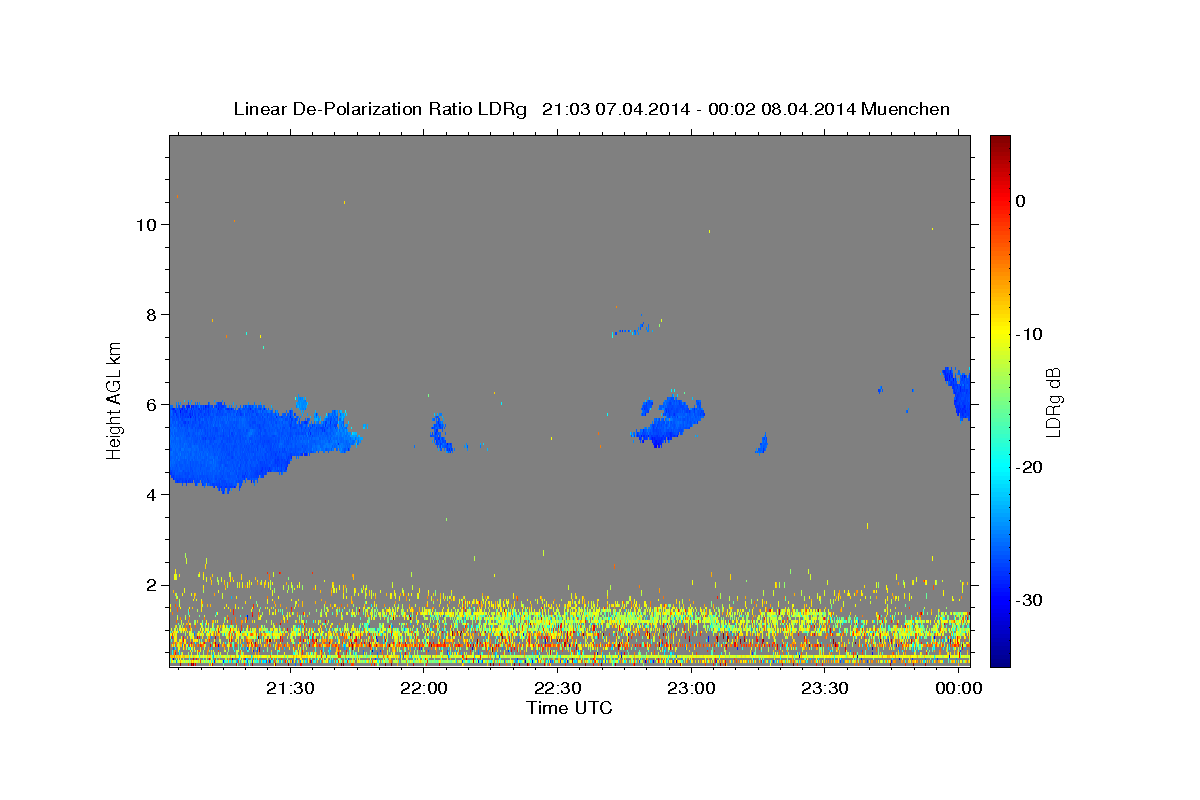
Task: Click the '22:00' time tick label
Action: (x=424, y=688)
